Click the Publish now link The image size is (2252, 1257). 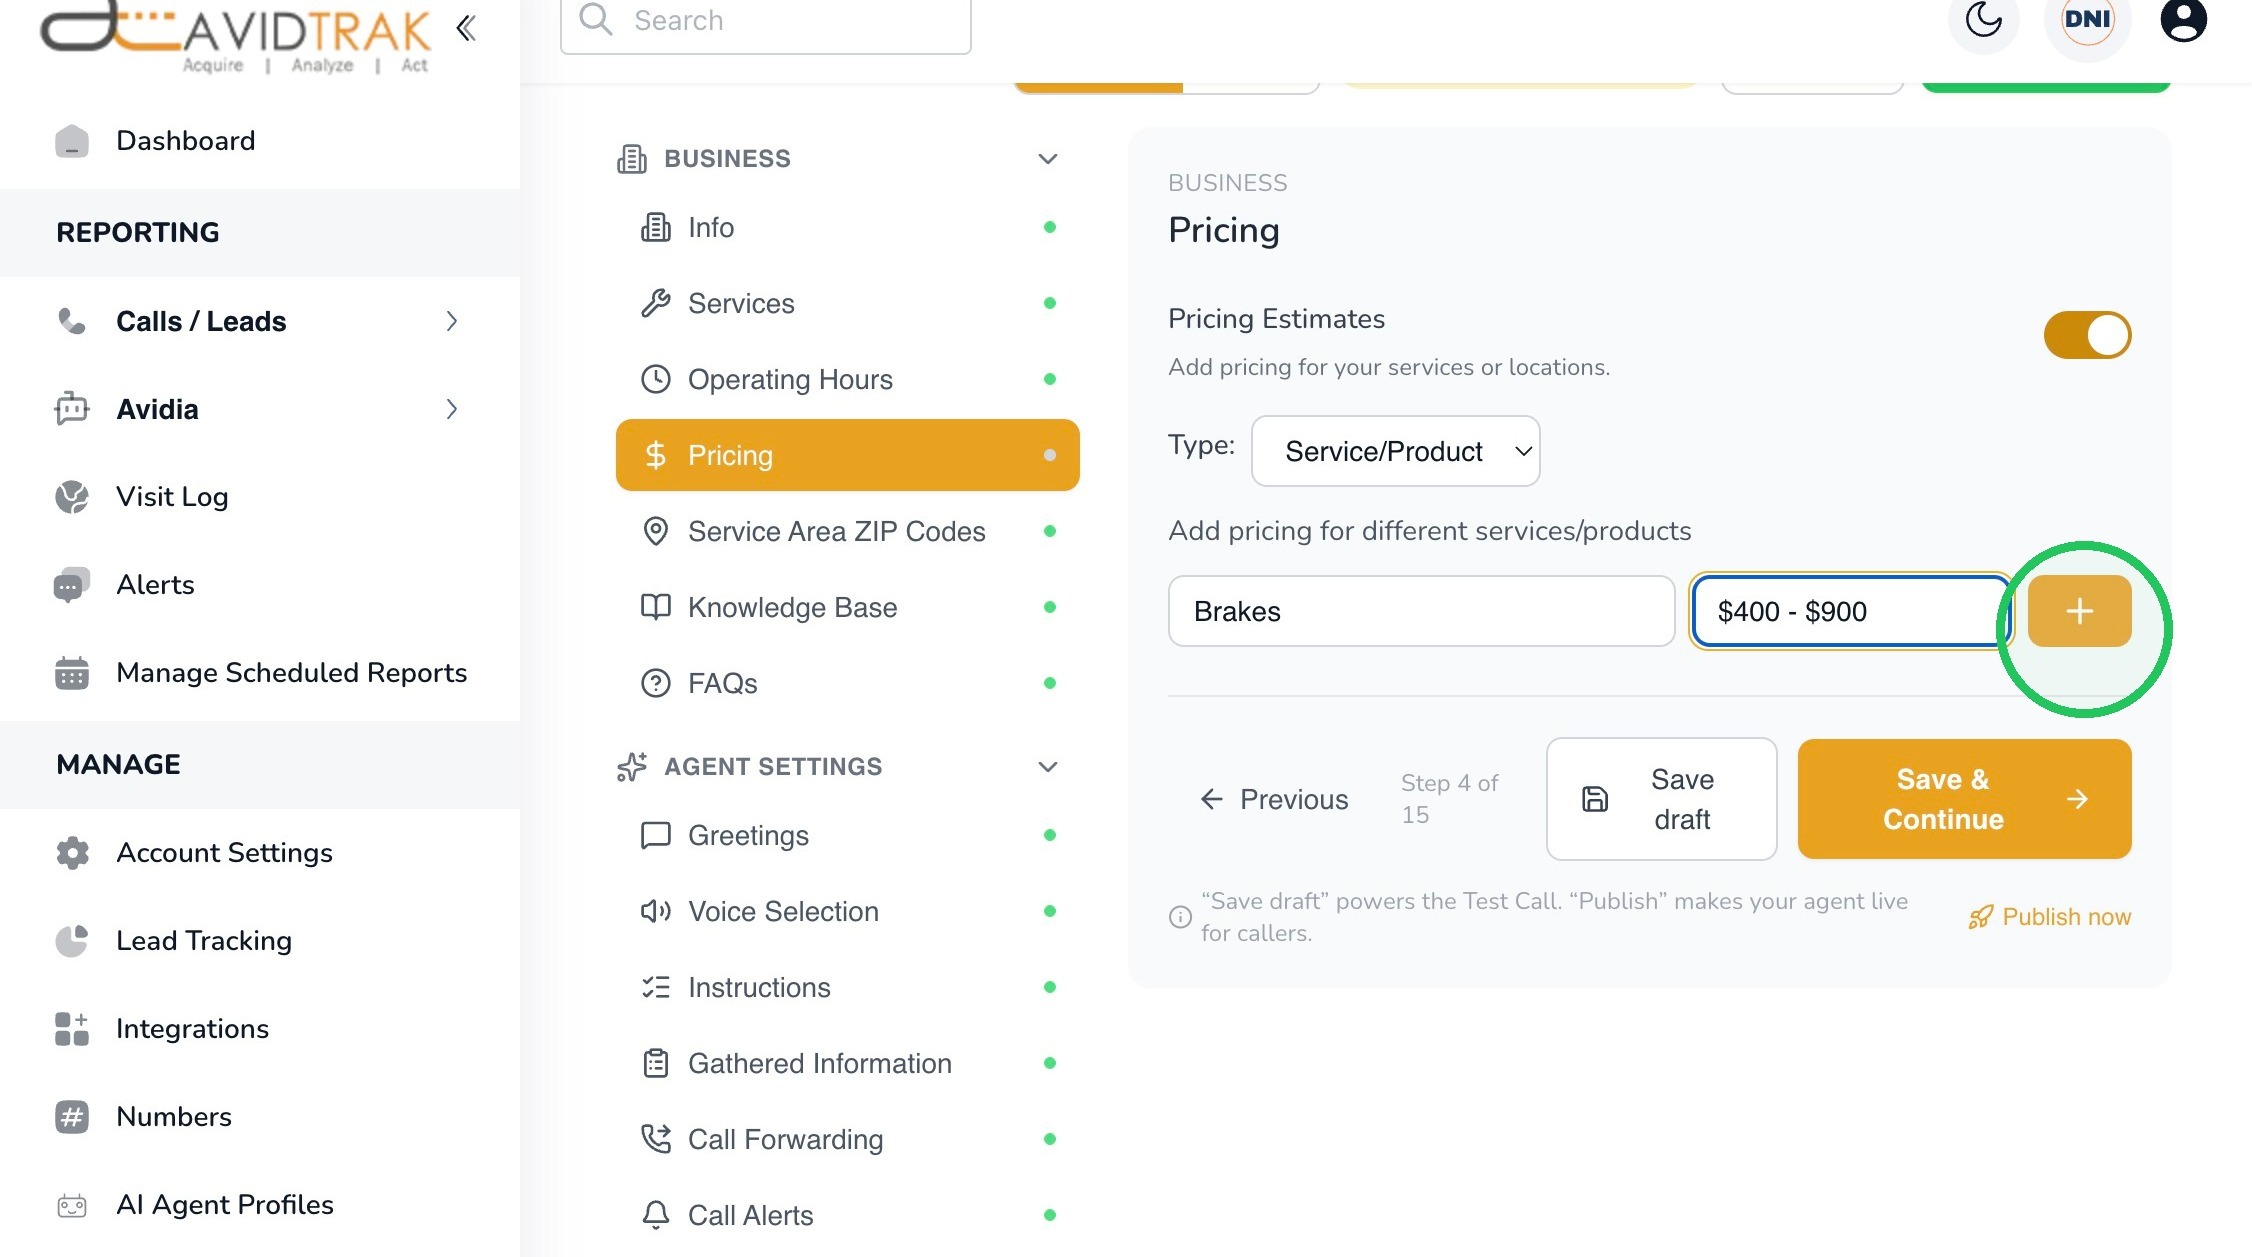(x=2049, y=917)
